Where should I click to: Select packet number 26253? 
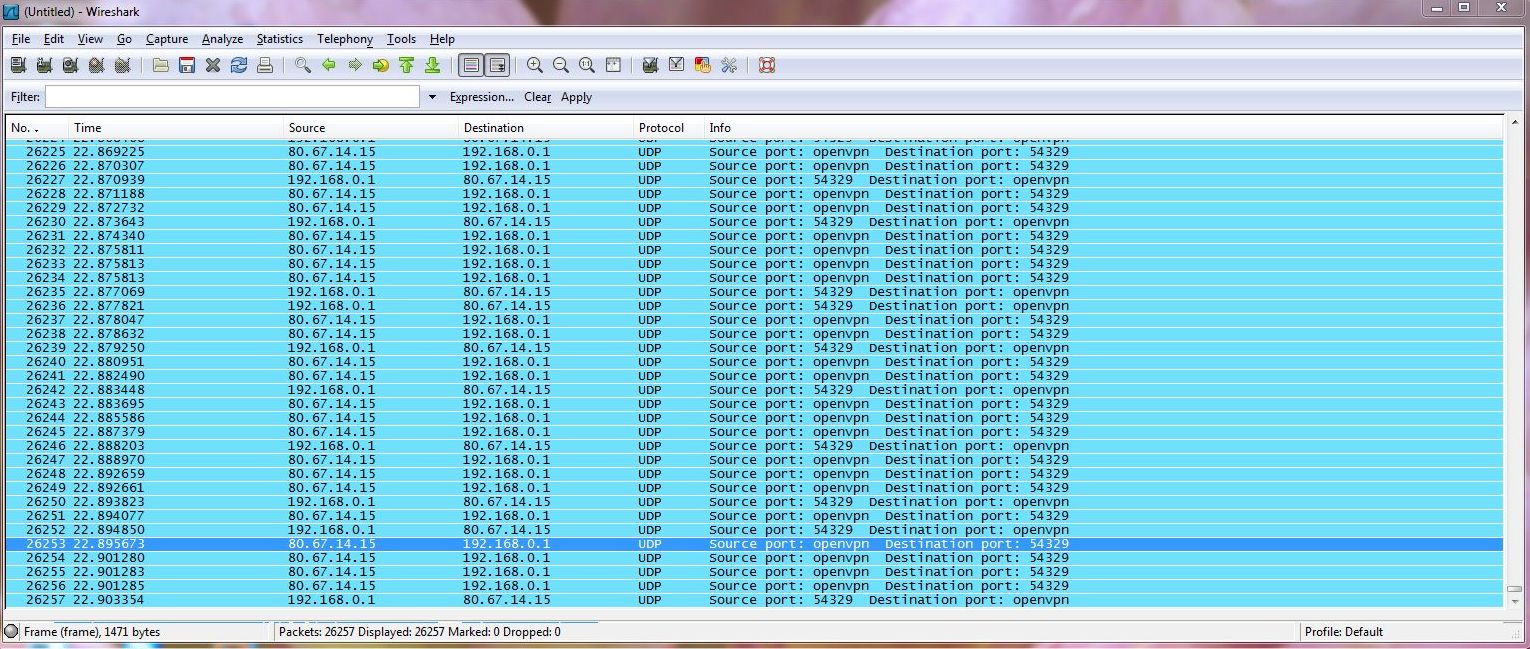pyautogui.click(x=754, y=544)
